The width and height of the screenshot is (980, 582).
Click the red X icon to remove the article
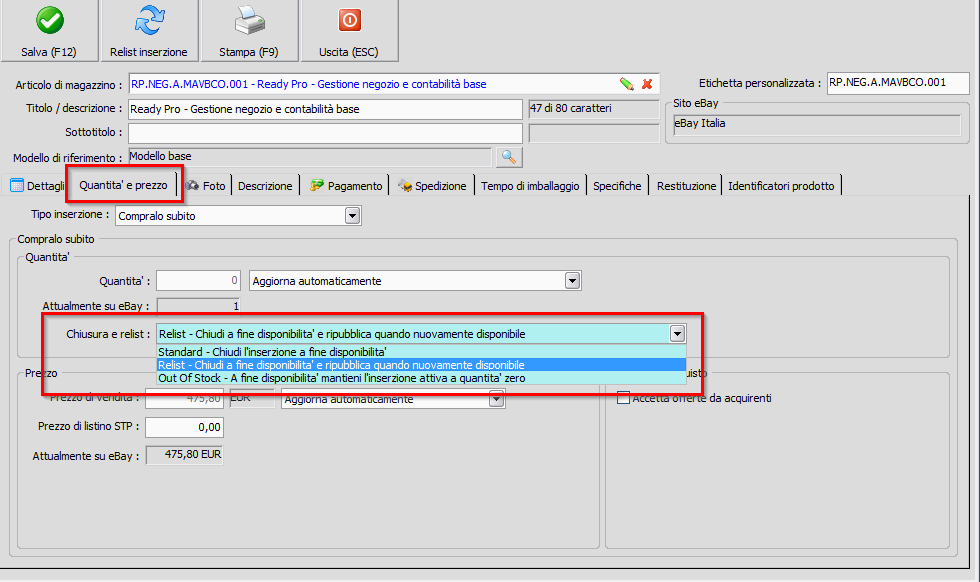tap(647, 84)
